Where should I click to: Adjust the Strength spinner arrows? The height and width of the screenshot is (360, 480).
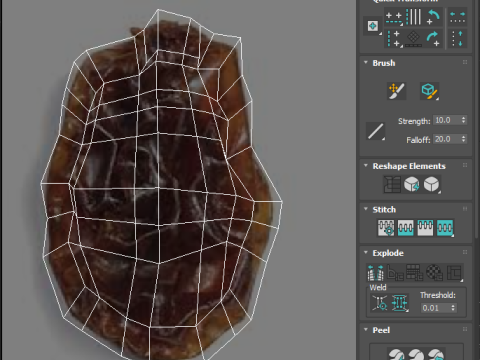click(463, 120)
